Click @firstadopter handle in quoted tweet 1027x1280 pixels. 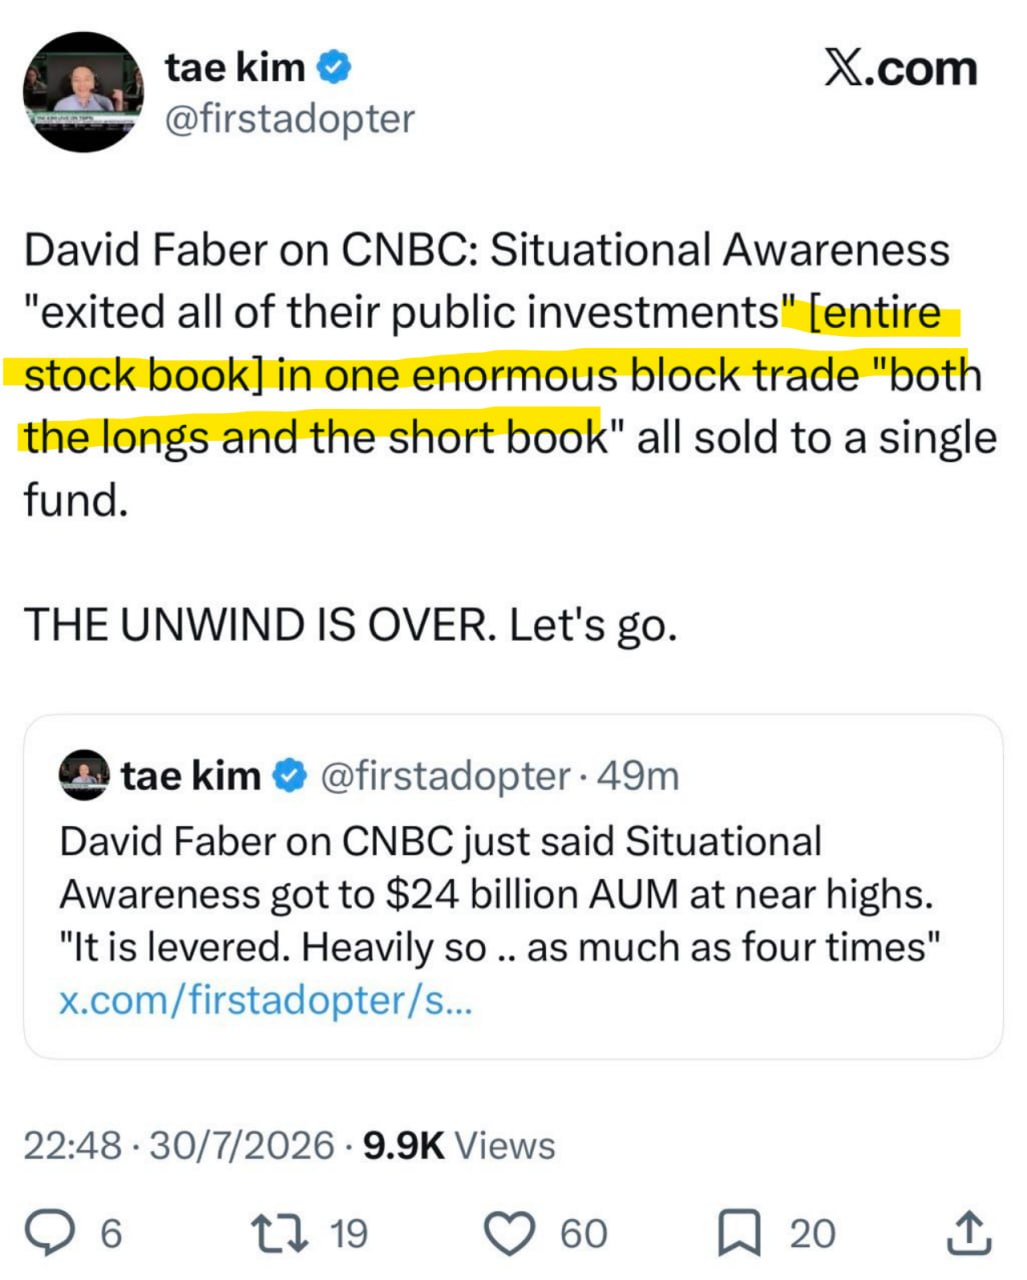(x=445, y=775)
